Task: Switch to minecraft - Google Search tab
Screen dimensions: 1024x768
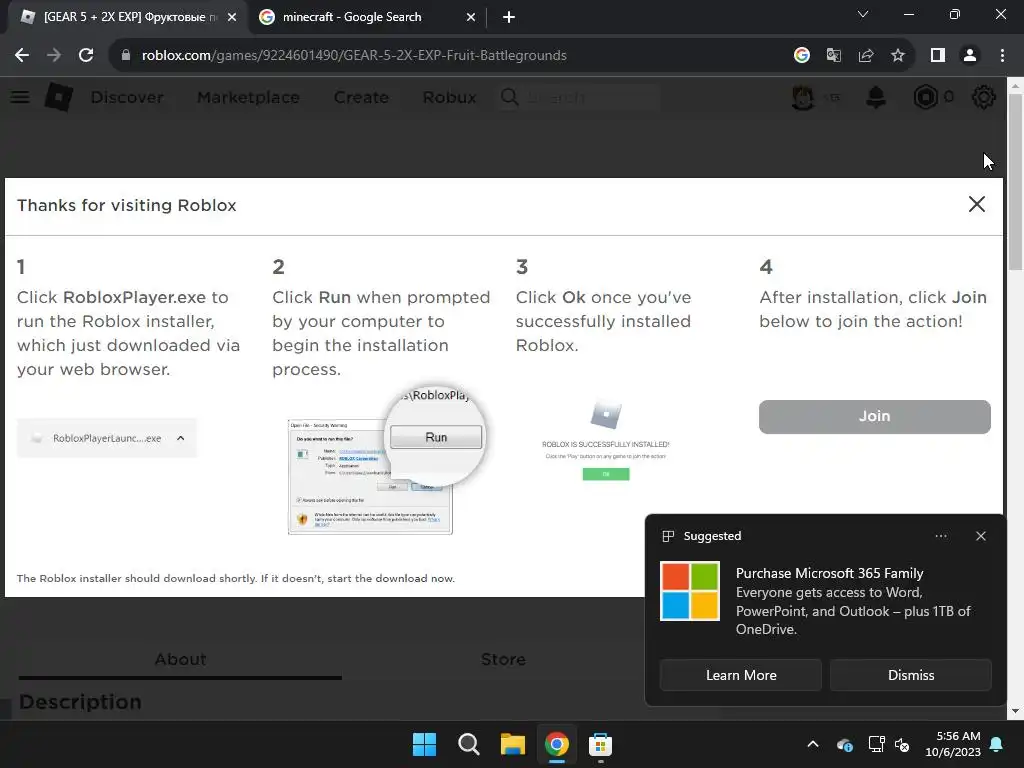Action: pyautogui.click(x=366, y=17)
